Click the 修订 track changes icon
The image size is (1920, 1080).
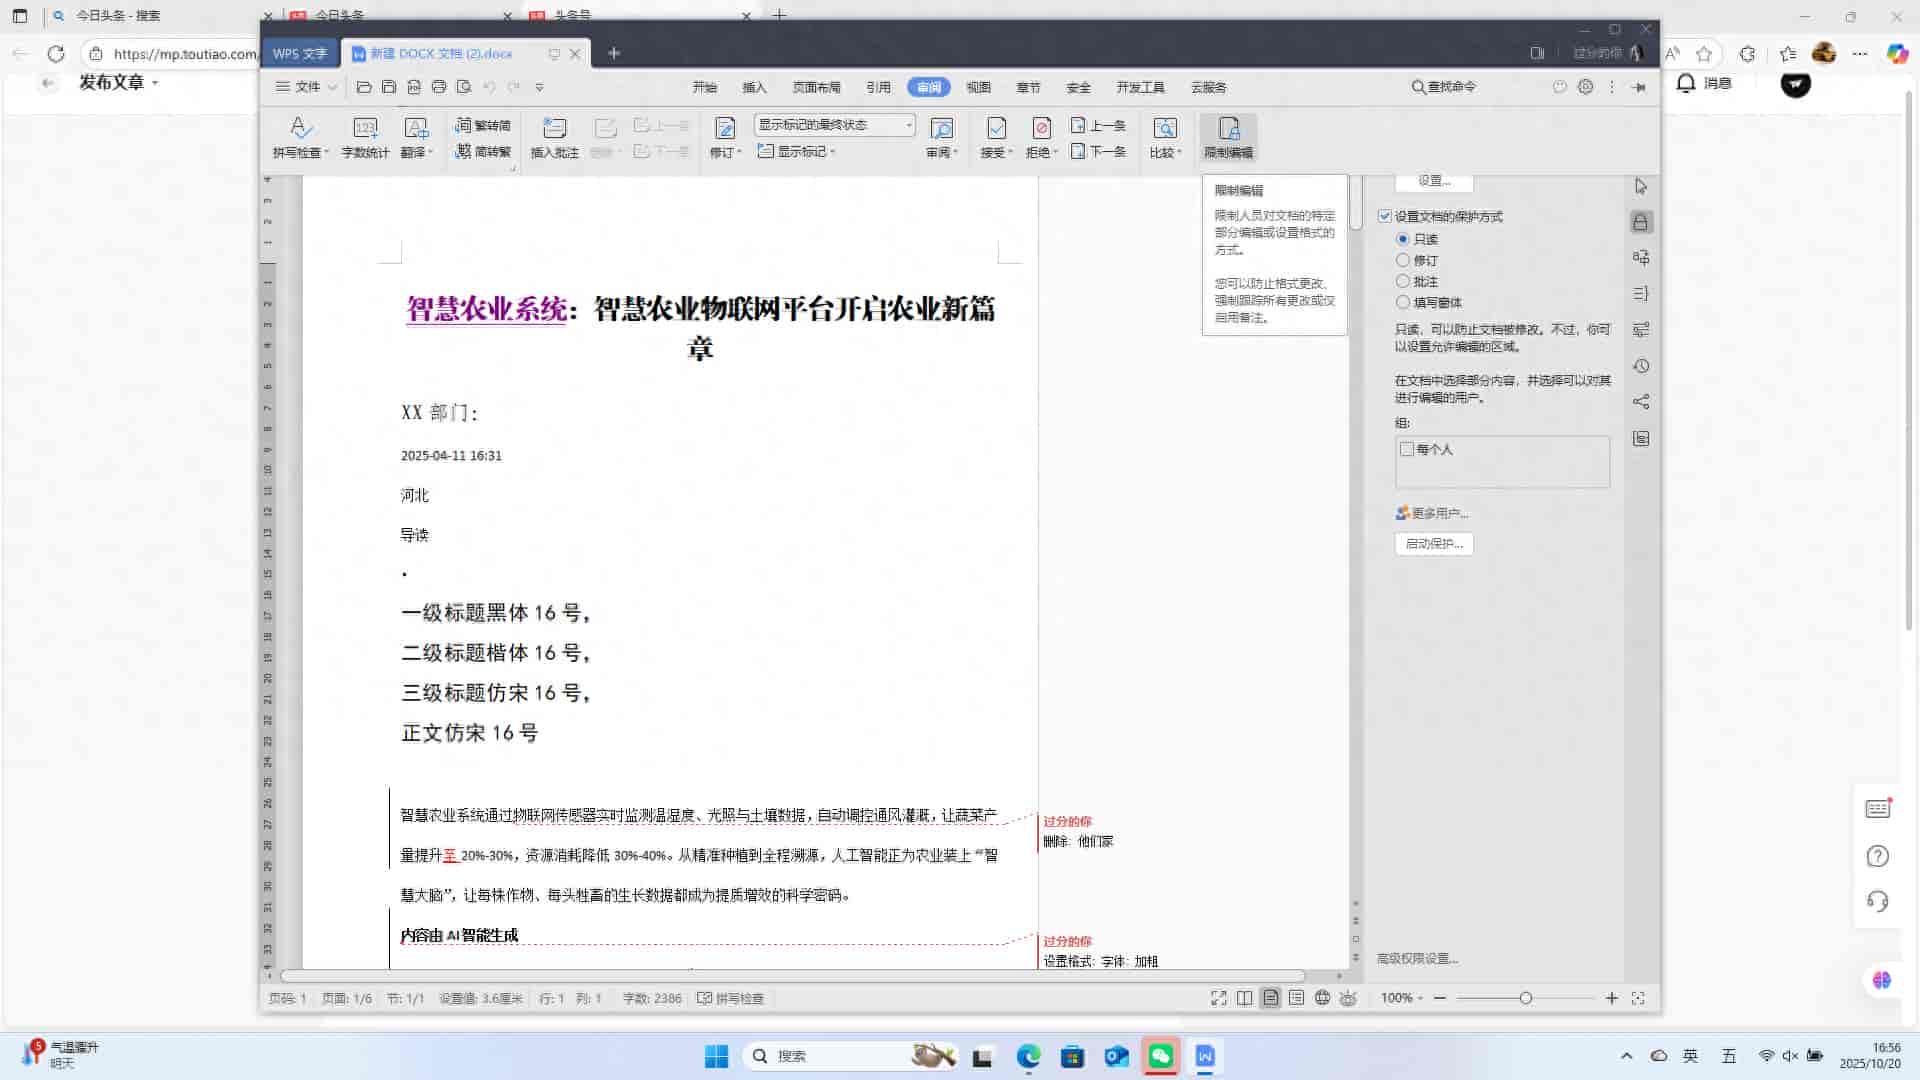point(725,128)
